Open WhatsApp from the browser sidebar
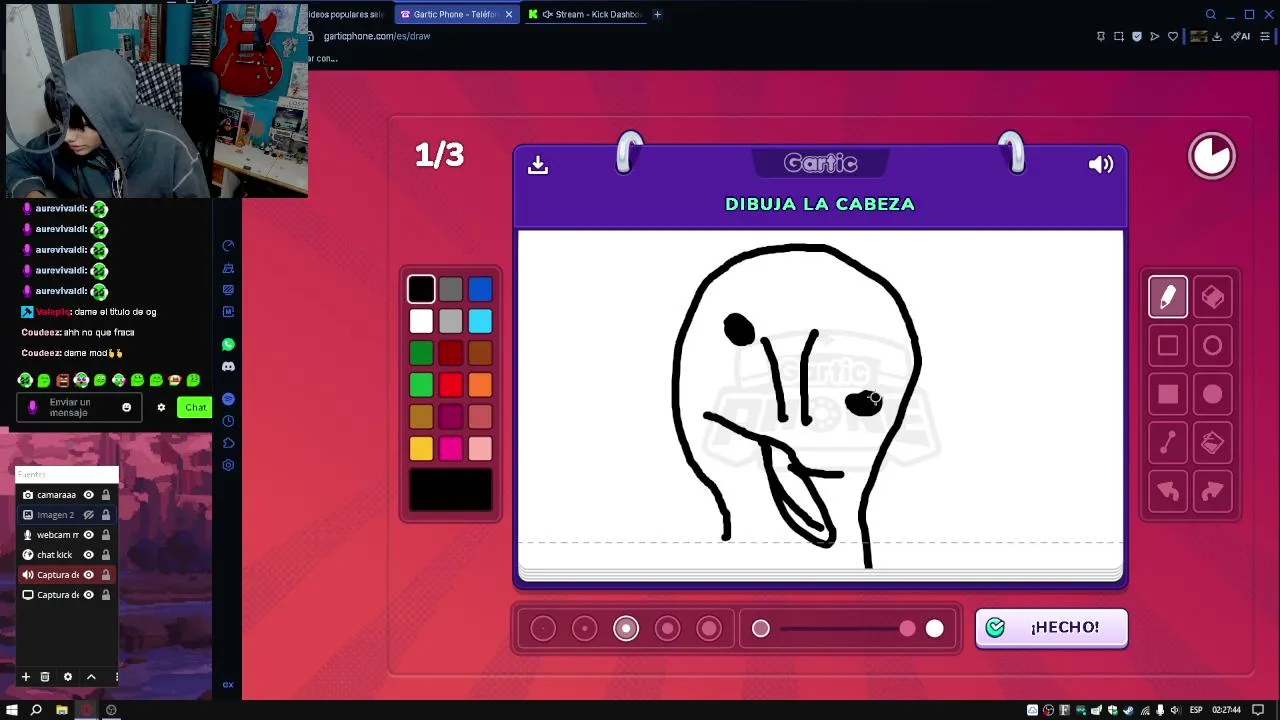1280x720 pixels. pos(228,345)
